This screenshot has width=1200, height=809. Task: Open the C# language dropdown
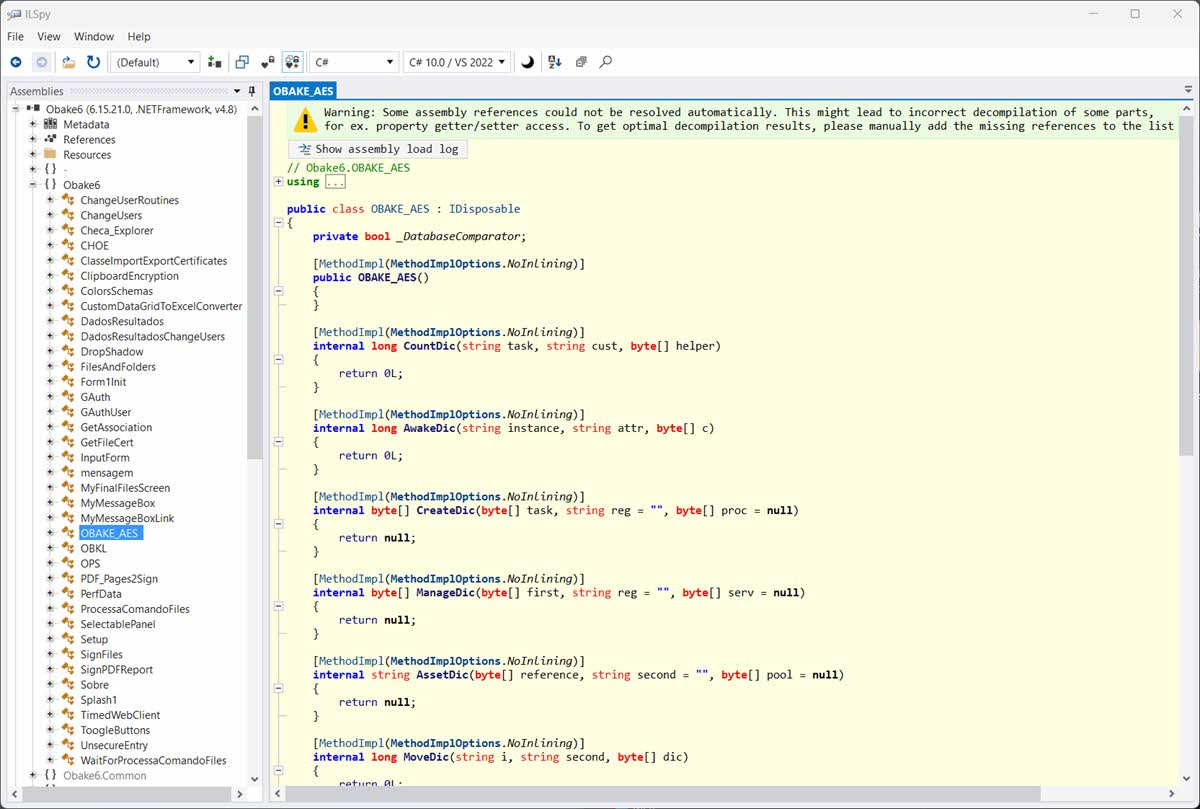coord(354,62)
